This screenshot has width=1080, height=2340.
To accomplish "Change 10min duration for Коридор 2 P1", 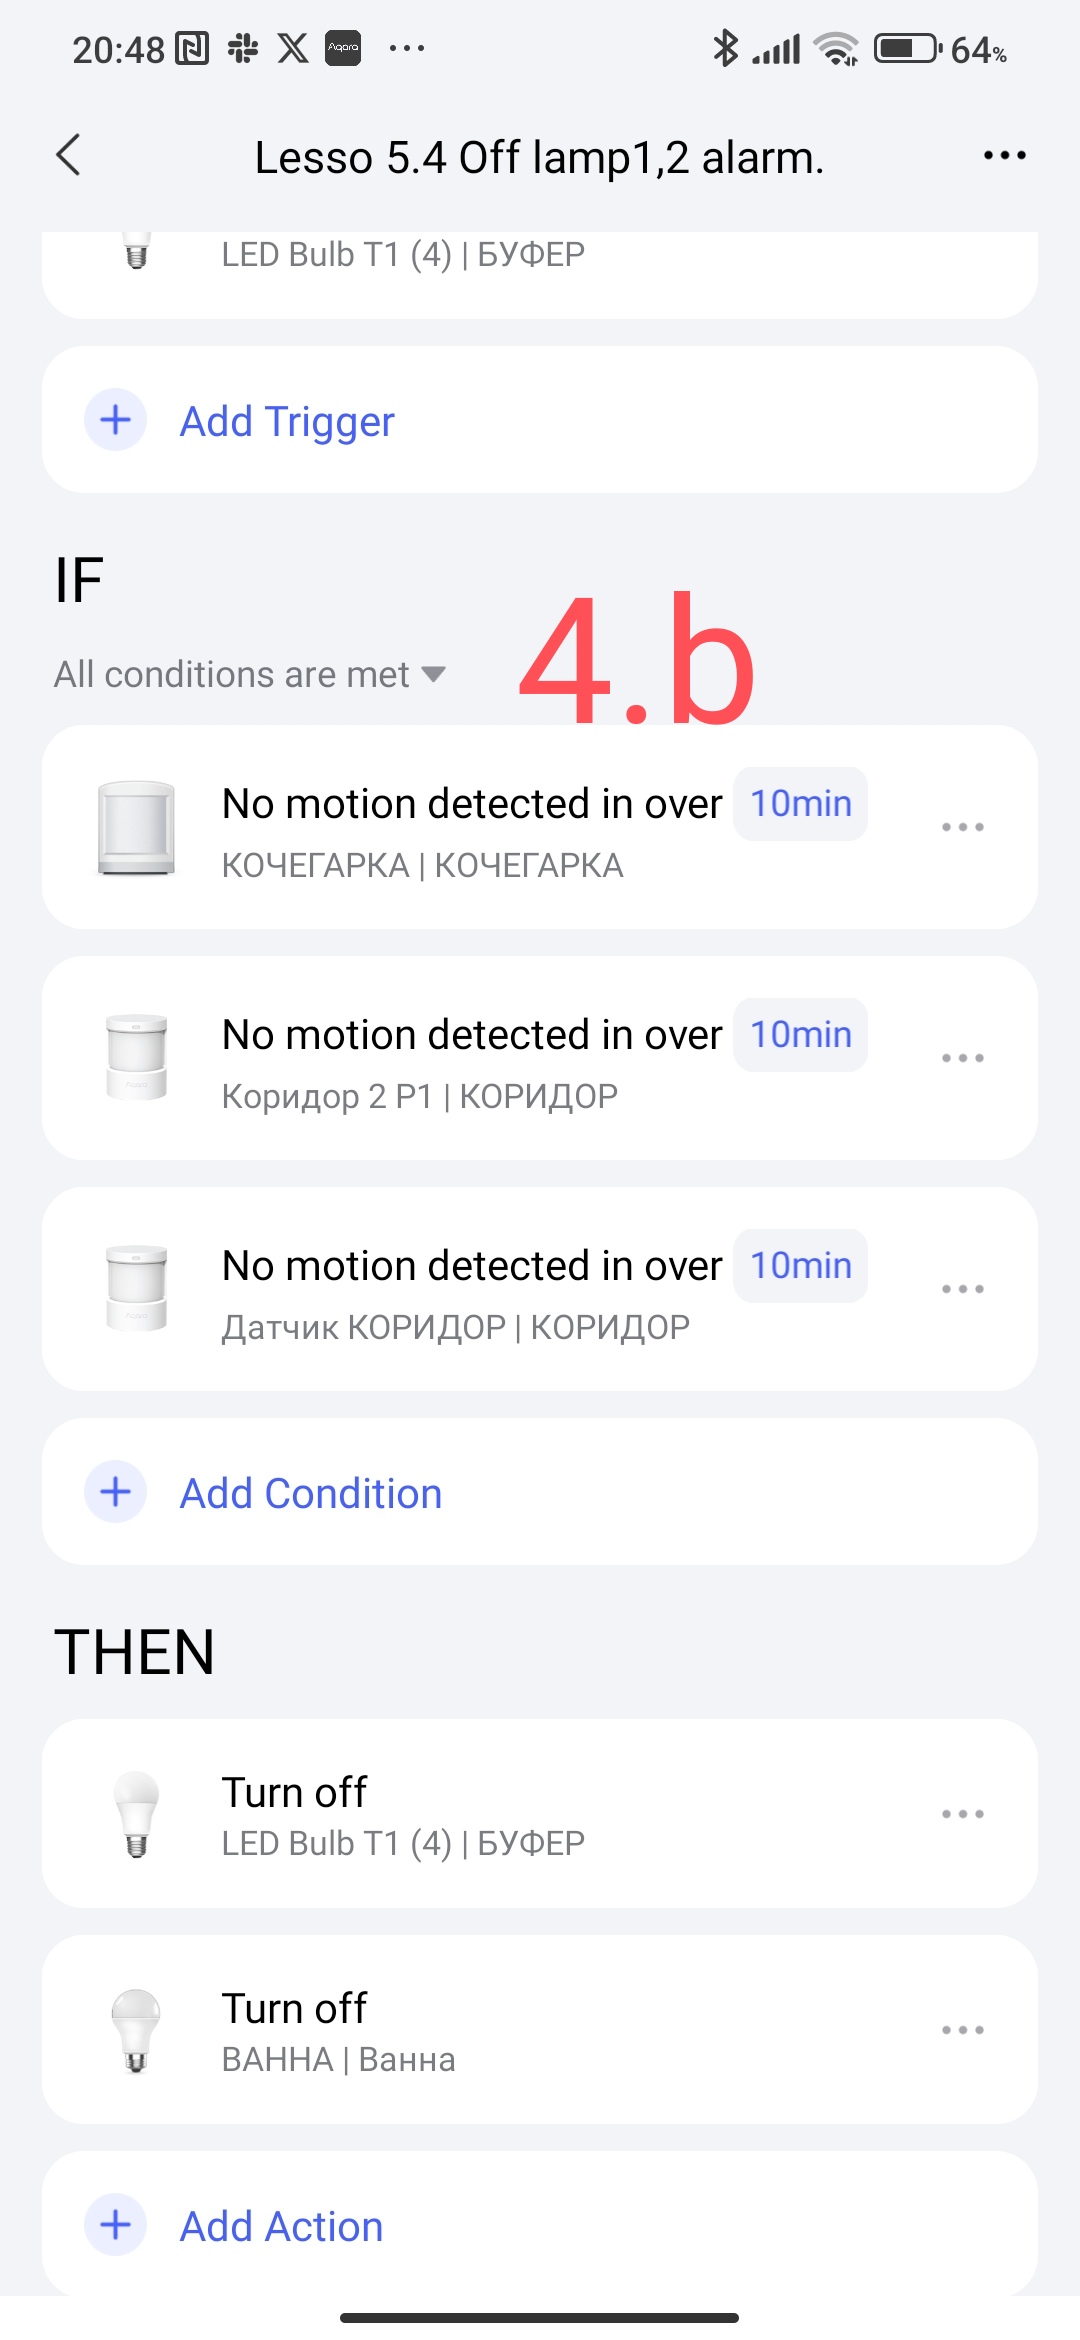I will [x=800, y=1035].
